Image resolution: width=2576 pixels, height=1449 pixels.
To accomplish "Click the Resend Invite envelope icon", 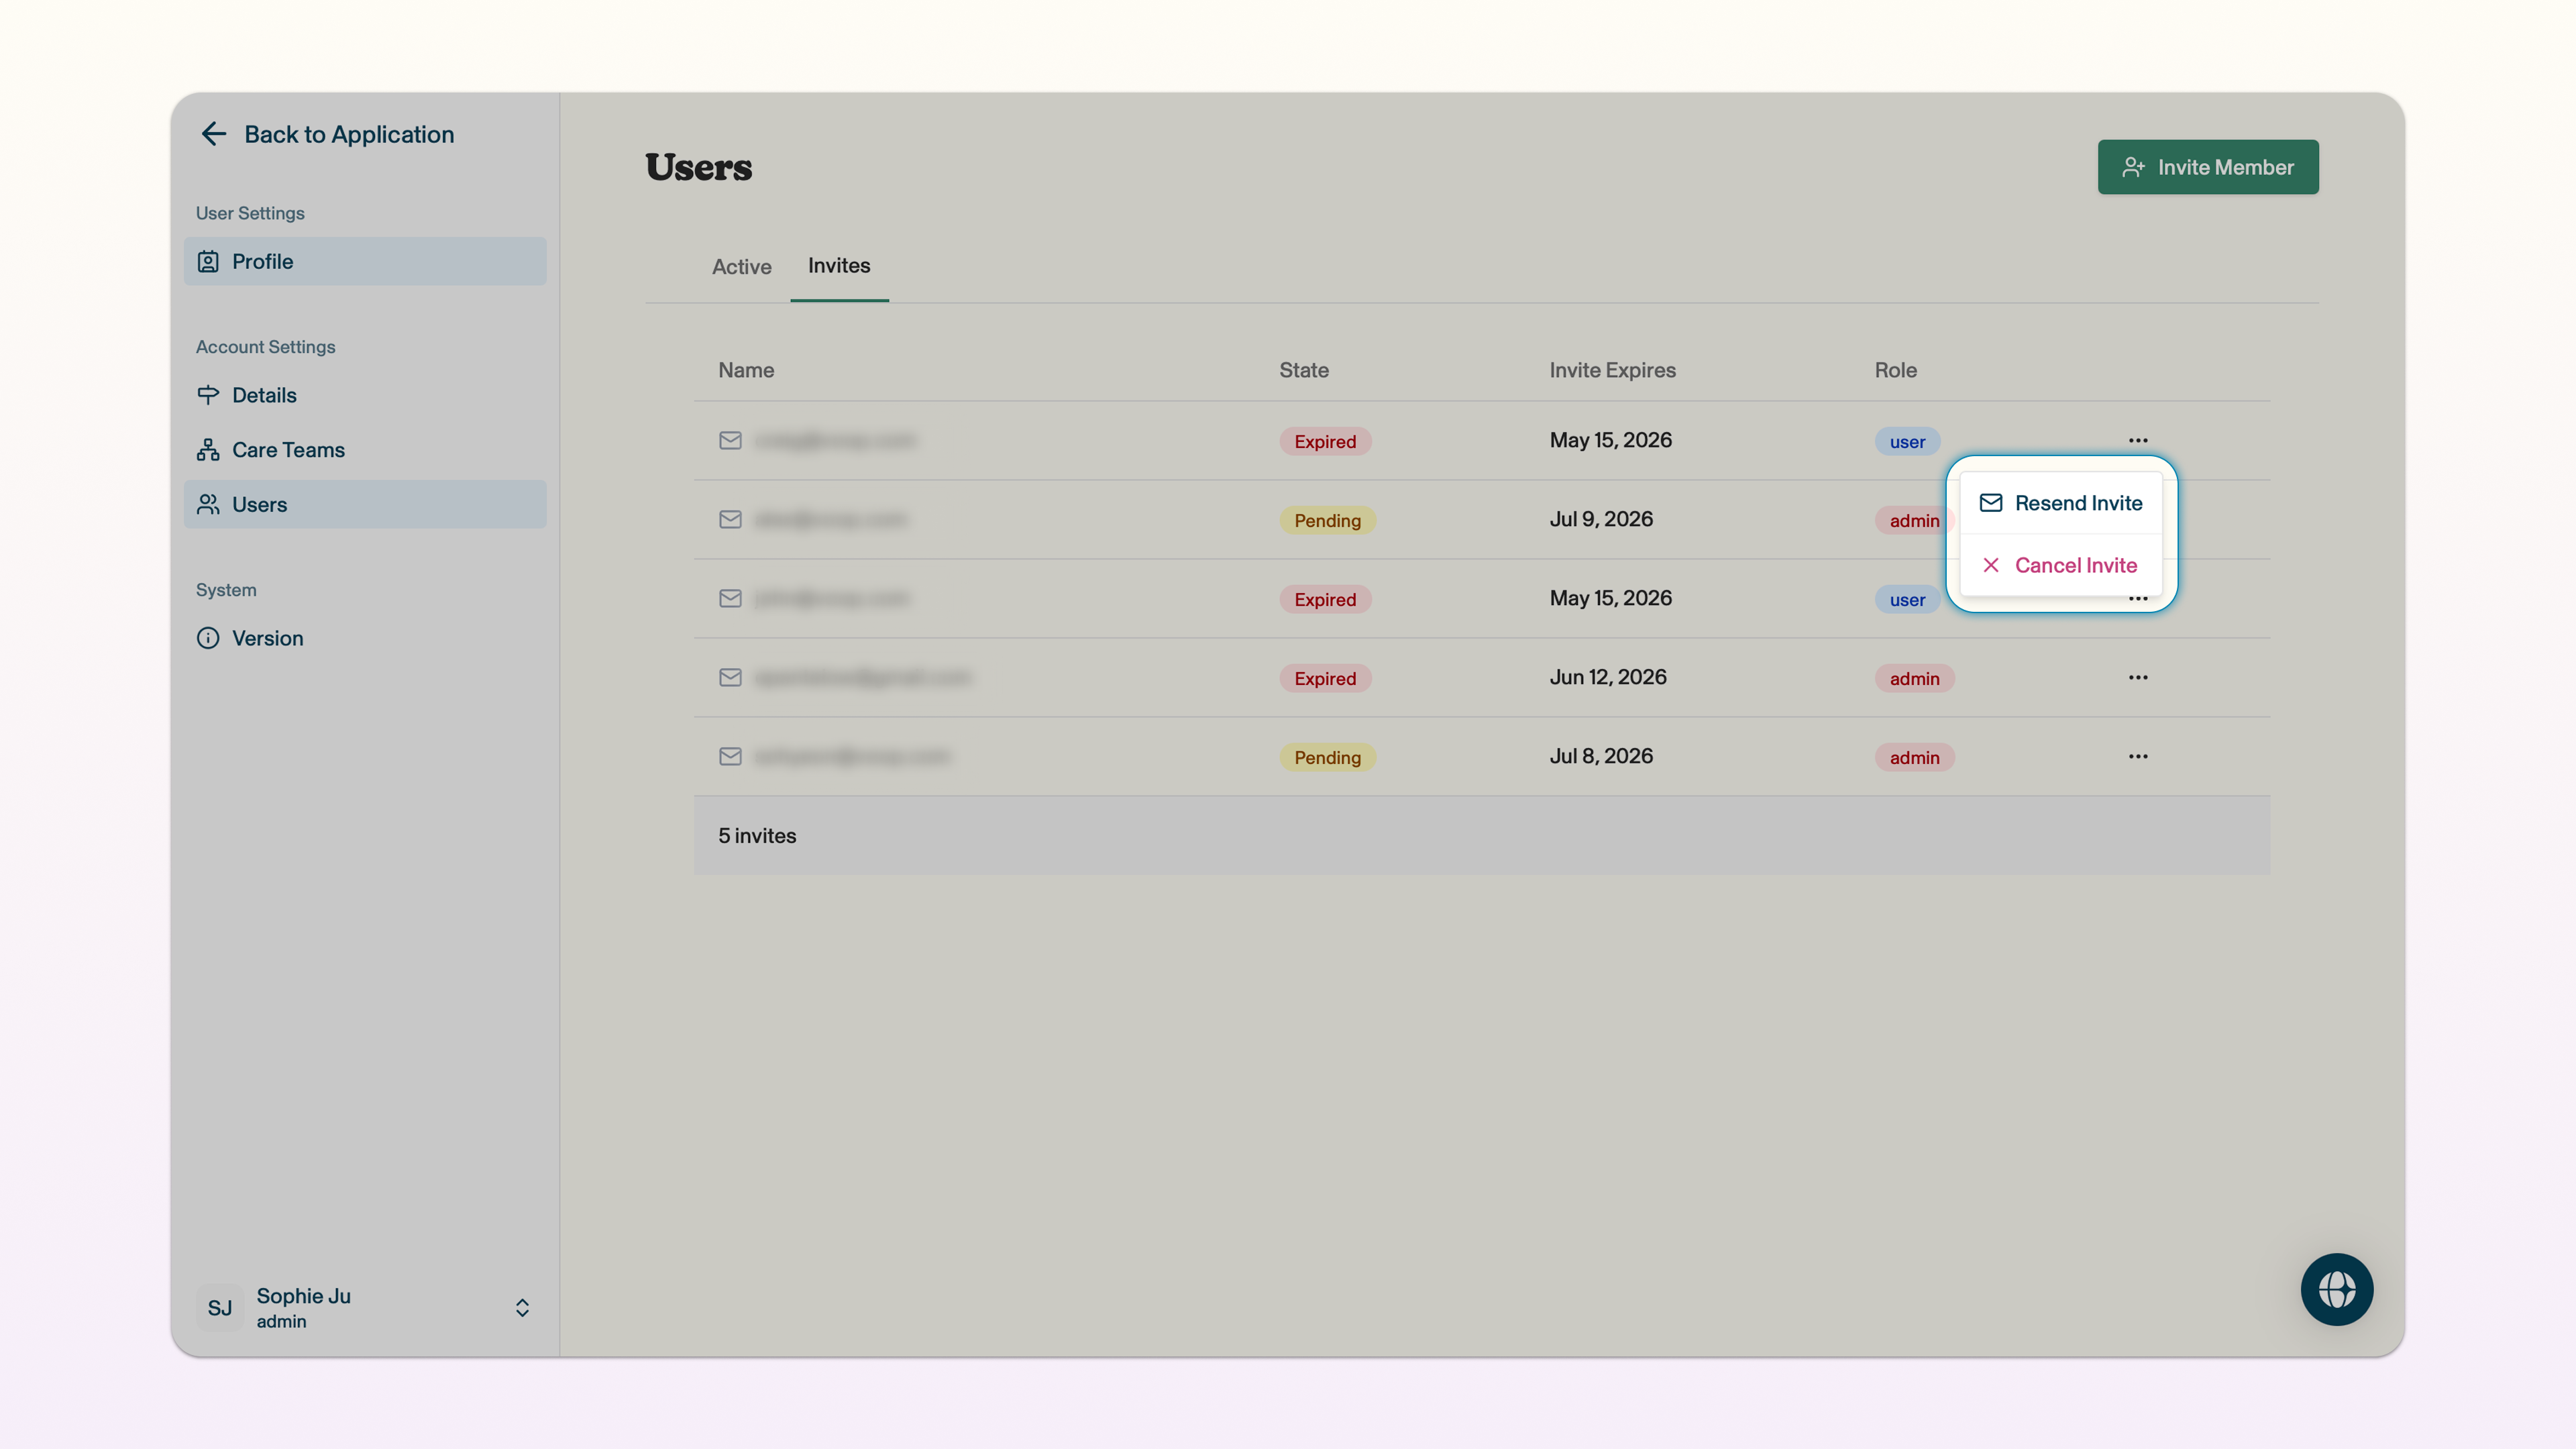I will (x=1991, y=503).
